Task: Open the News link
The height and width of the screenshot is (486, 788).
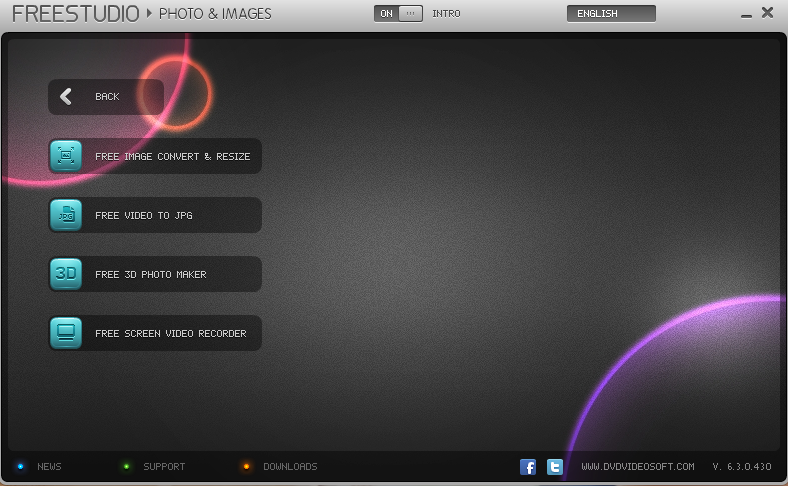Action: (x=49, y=467)
